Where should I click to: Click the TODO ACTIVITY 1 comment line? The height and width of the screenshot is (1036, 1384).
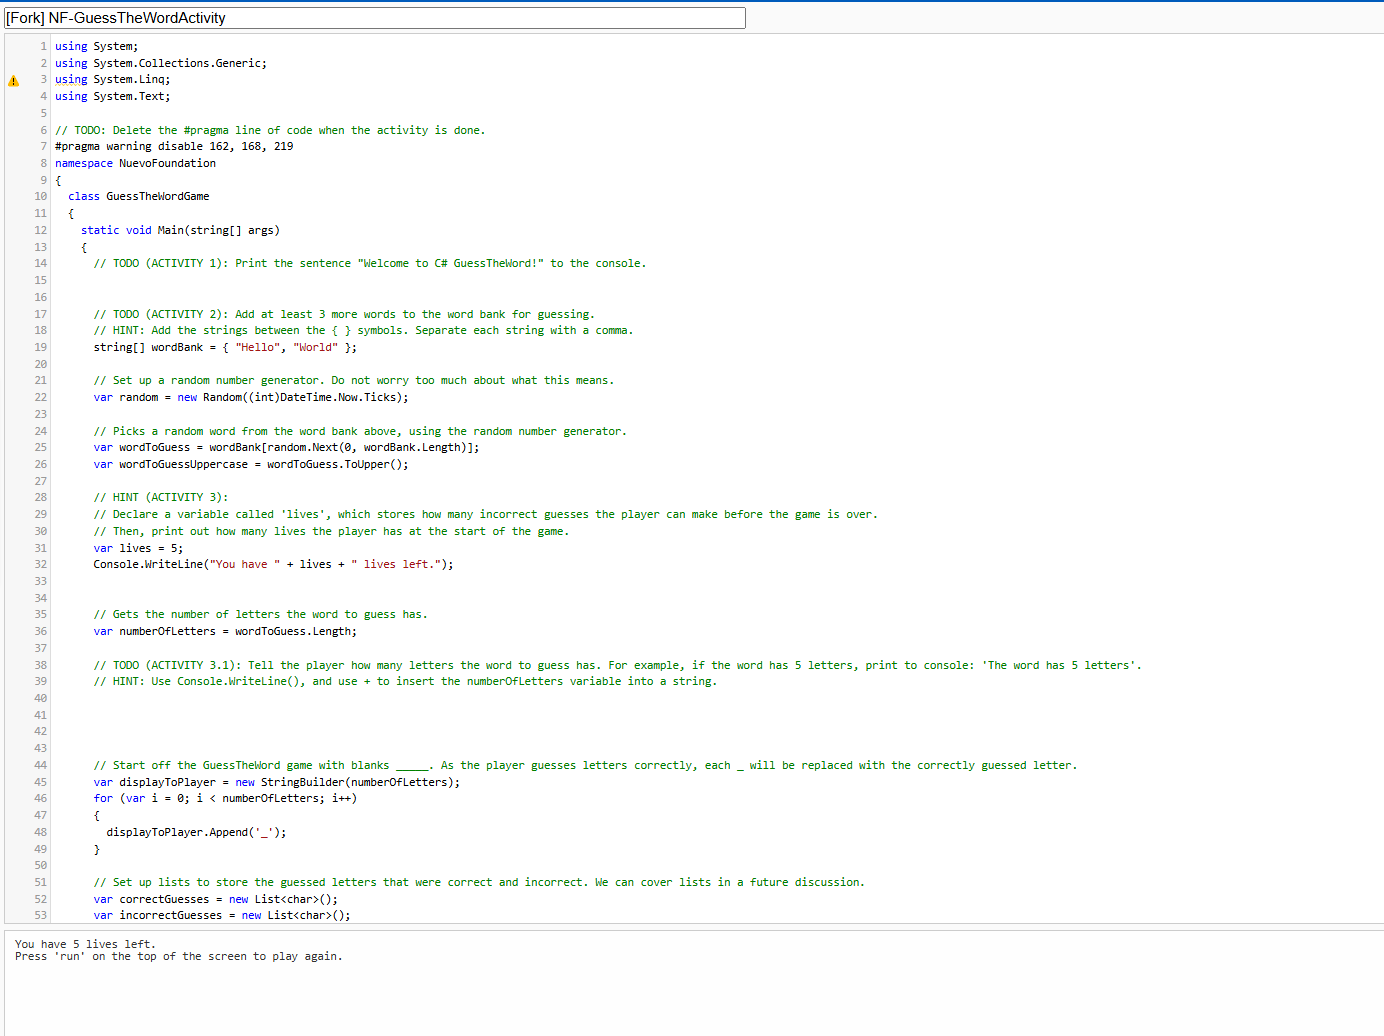point(370,263)
